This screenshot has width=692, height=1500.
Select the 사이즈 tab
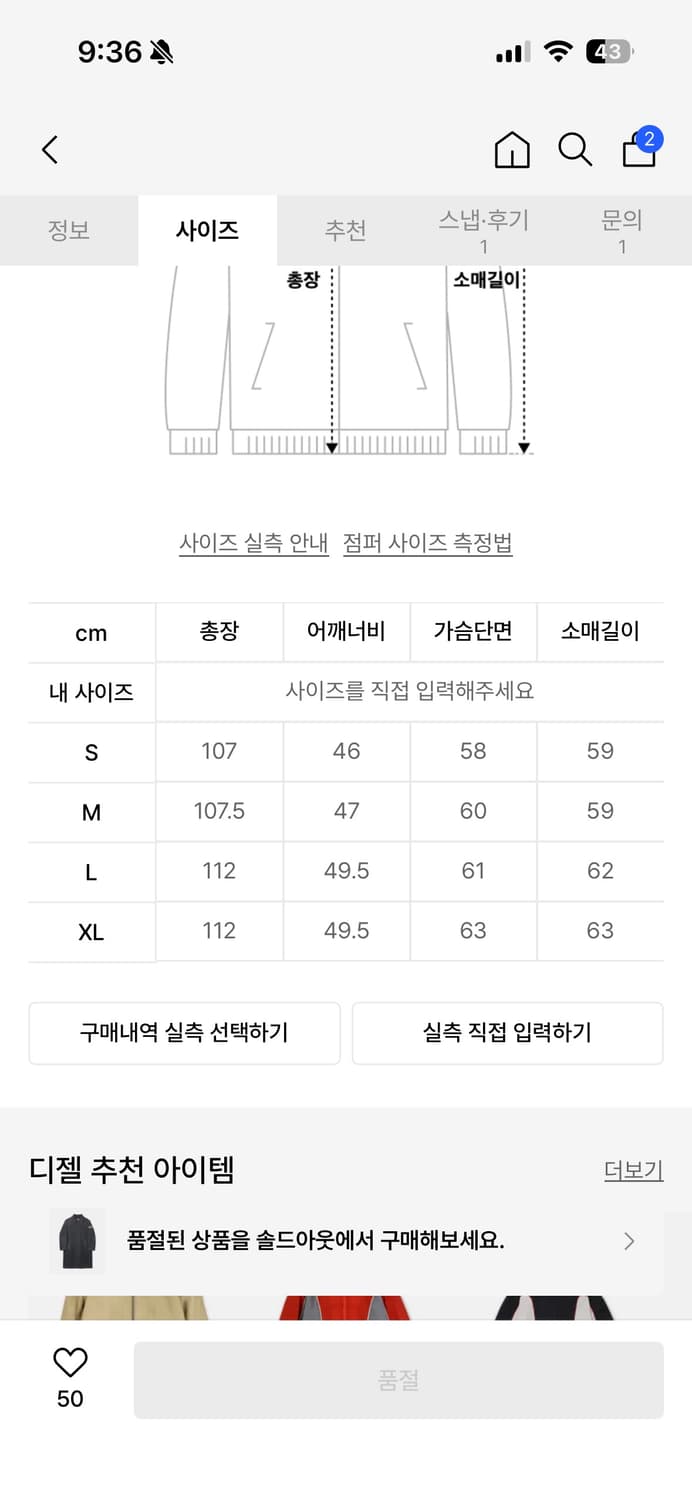coord(207,230)
